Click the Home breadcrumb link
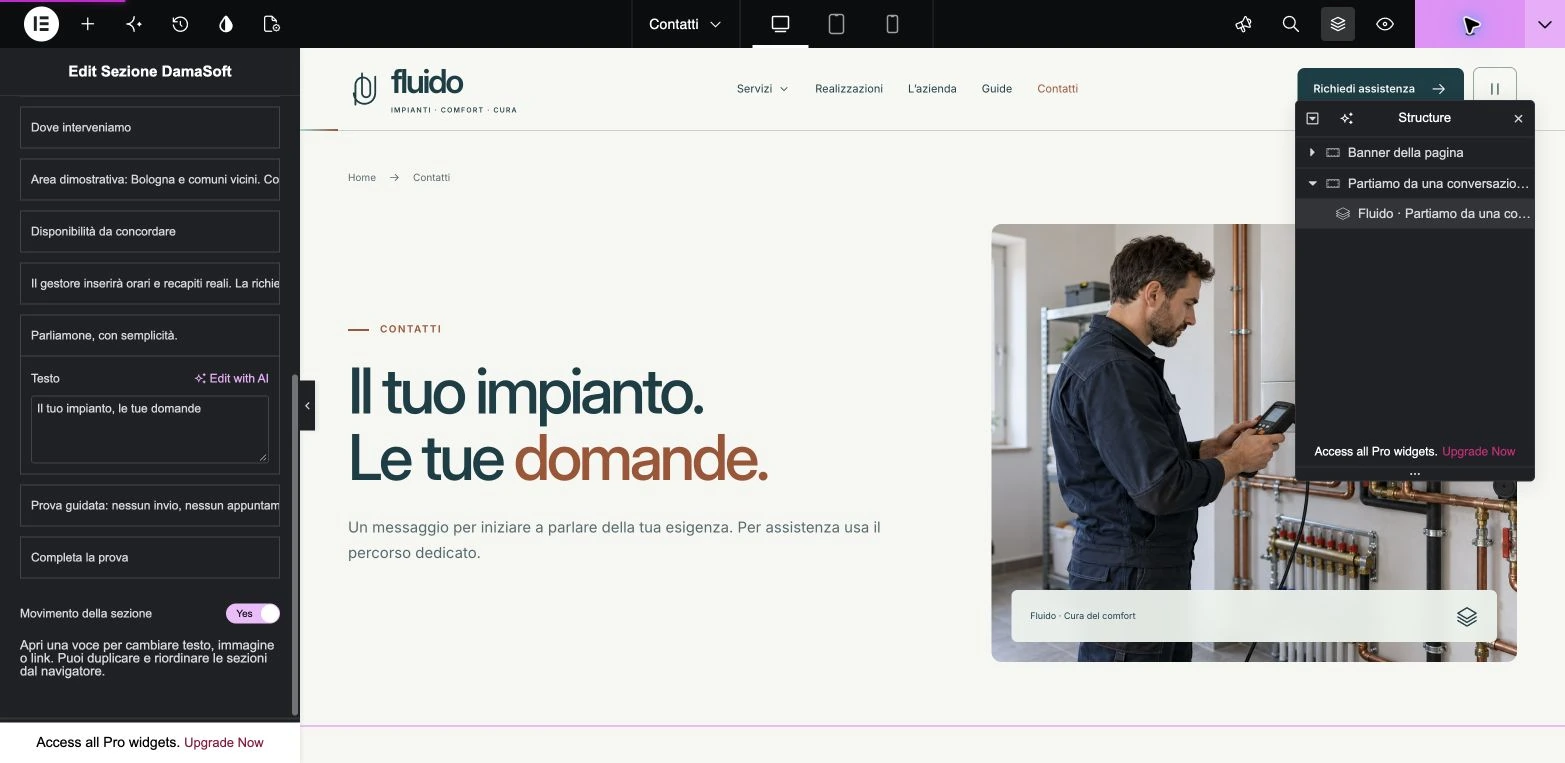 coord(362,177)
